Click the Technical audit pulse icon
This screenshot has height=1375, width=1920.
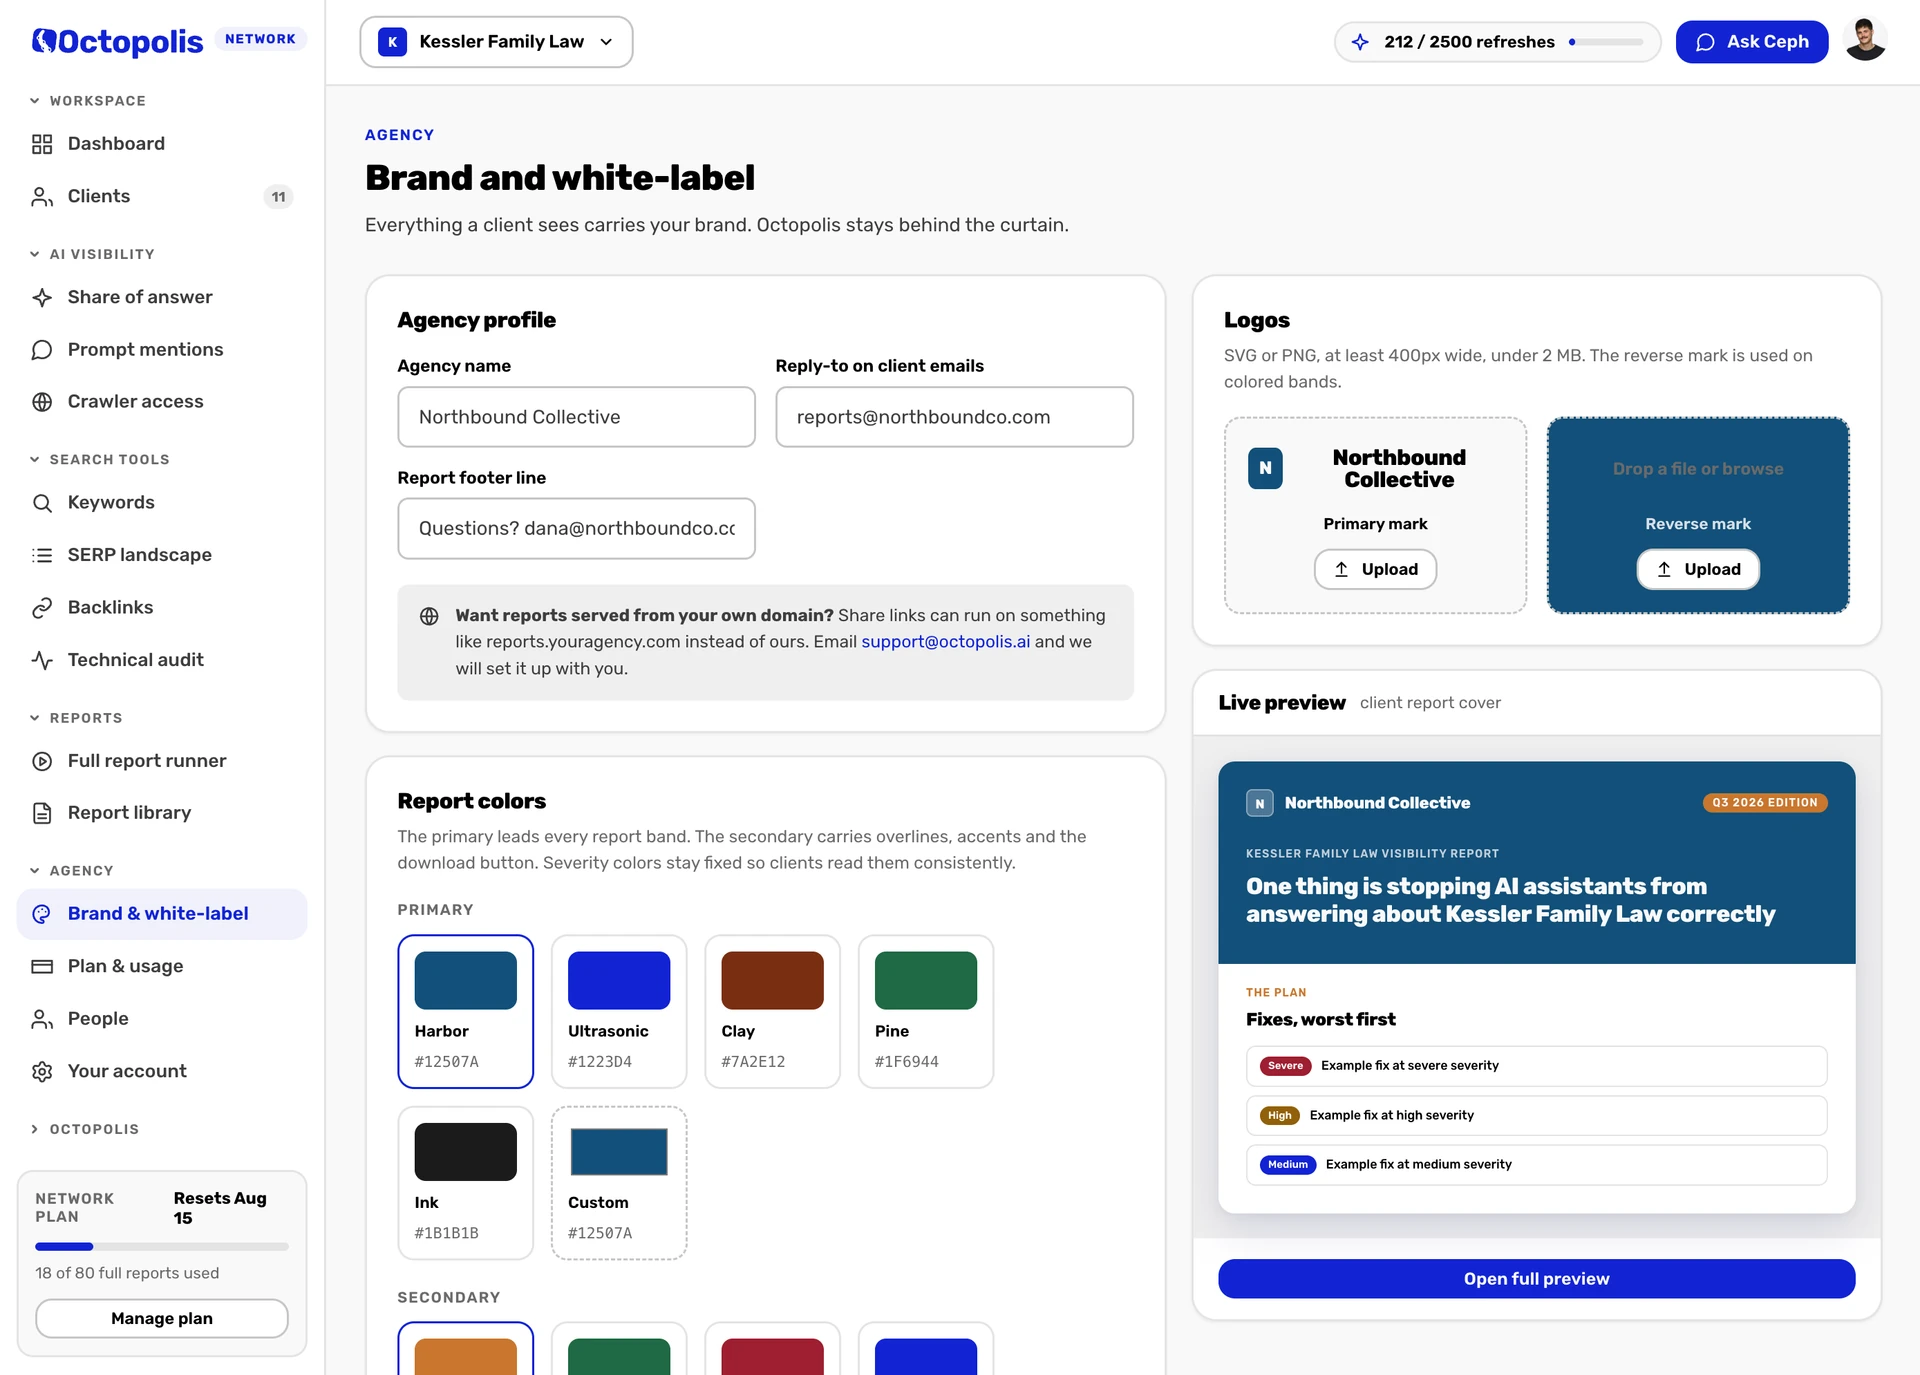42,660
